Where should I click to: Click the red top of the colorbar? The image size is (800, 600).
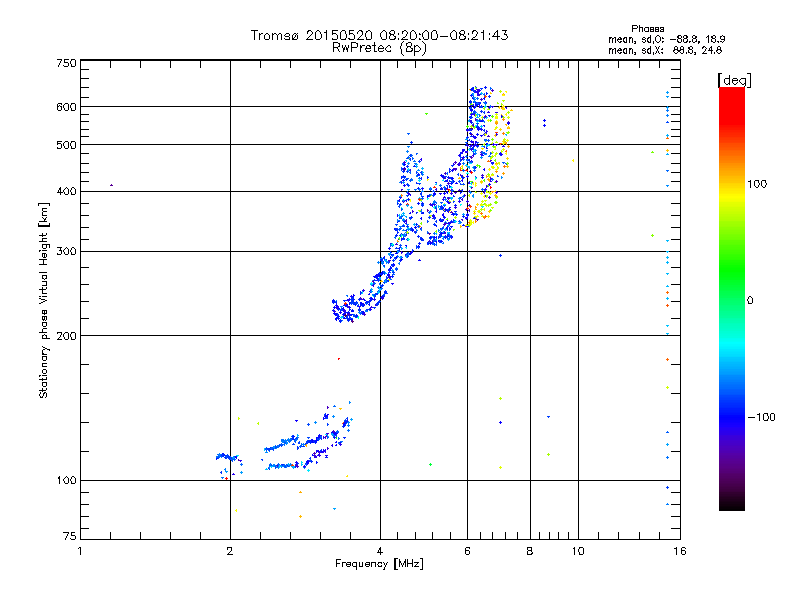[x=732, y=97]
